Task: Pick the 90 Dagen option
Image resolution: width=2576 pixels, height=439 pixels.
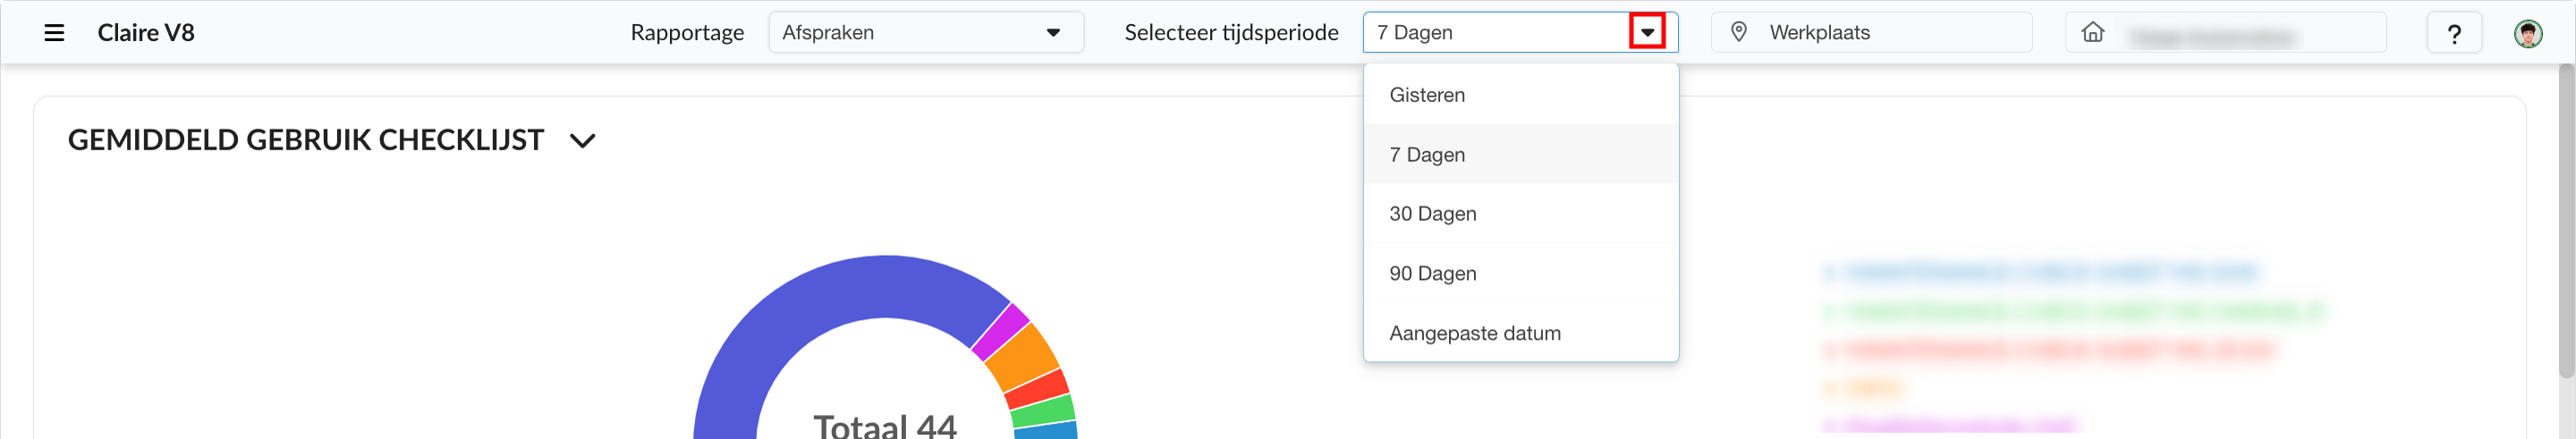Action: [1432, 273]
